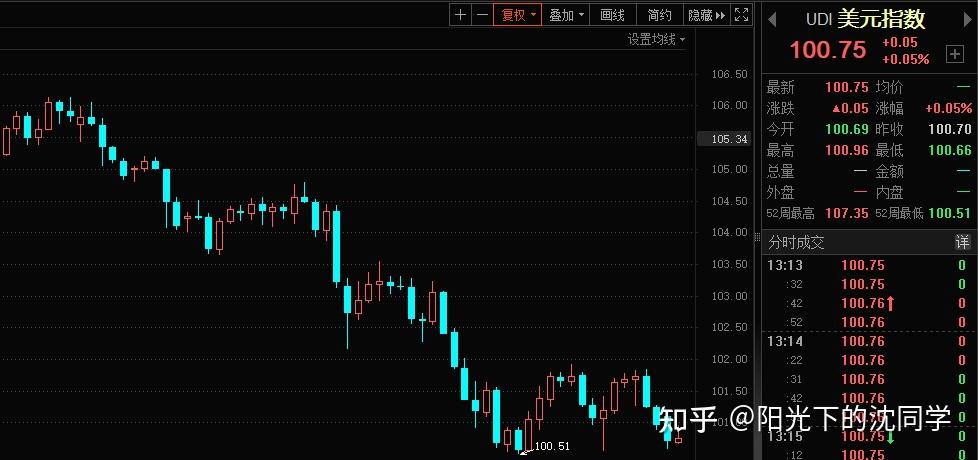Click the 总量 label in quote panel

pyautogui.click(x=780, y=171)
